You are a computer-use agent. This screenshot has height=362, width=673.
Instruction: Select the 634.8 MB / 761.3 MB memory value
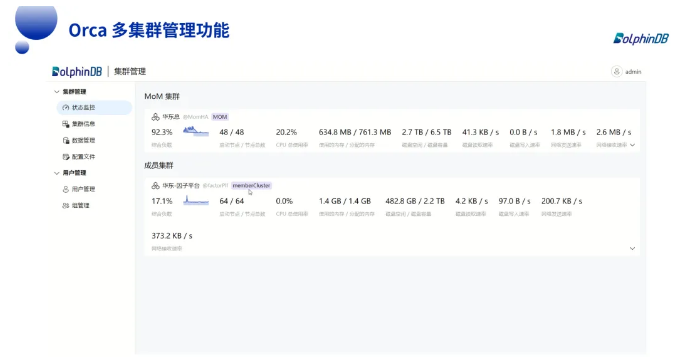point(355,132)
